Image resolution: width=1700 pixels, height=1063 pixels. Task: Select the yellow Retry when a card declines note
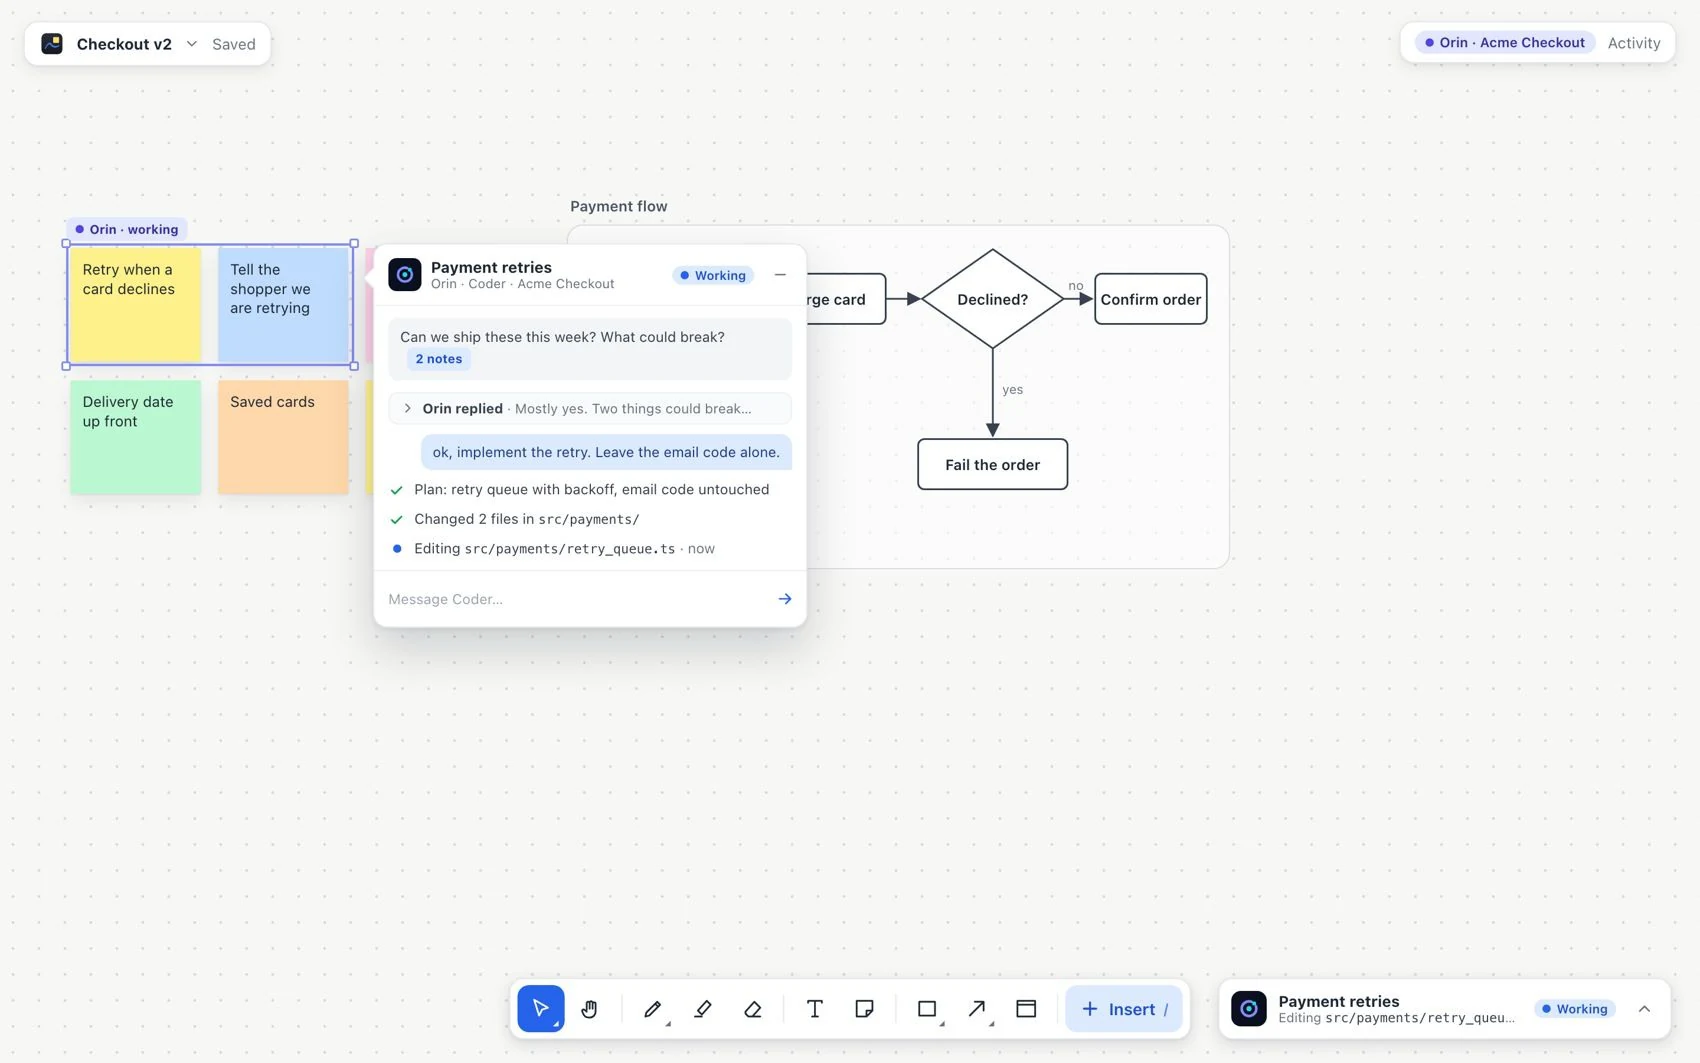pos(135,305)
